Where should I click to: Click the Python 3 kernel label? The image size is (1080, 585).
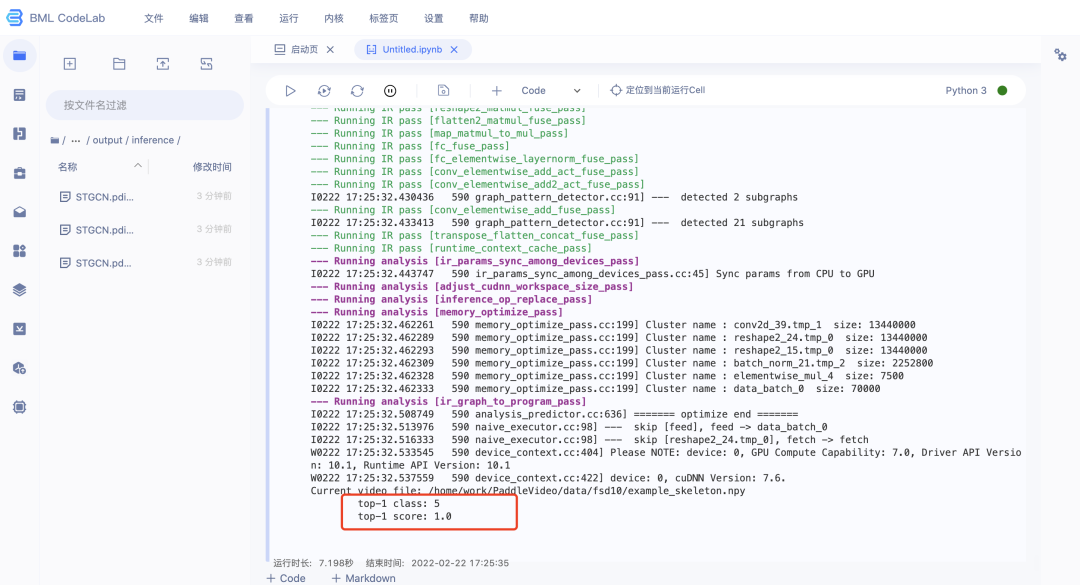966,90
